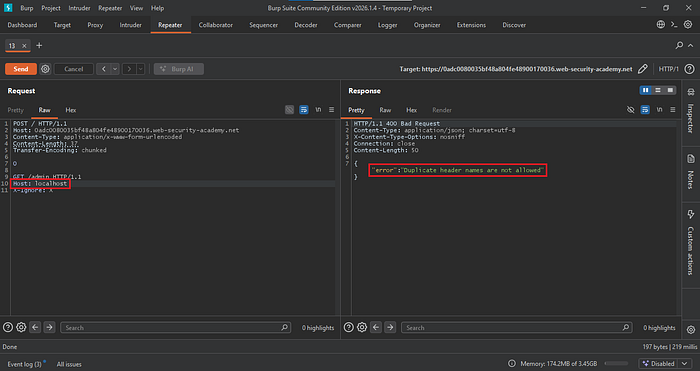Open the Help menu
This screenshot has height=371, width=700.
(157, 8)
